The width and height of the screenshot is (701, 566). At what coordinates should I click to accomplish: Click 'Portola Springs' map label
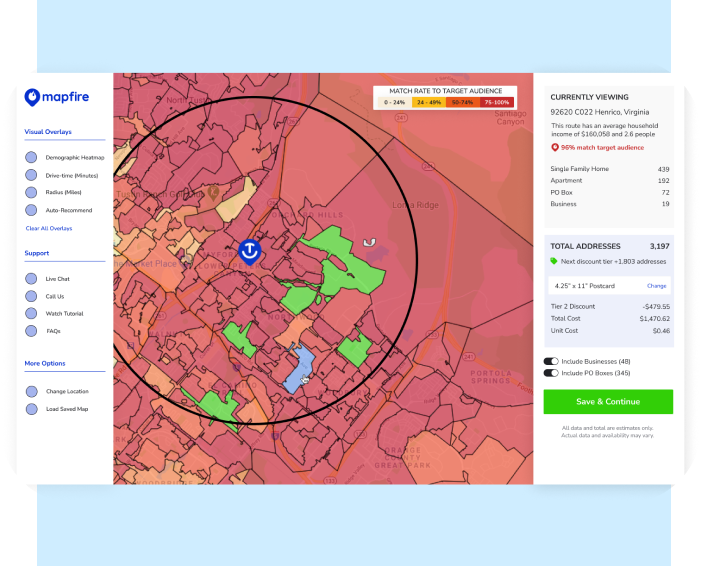(490, 377)
